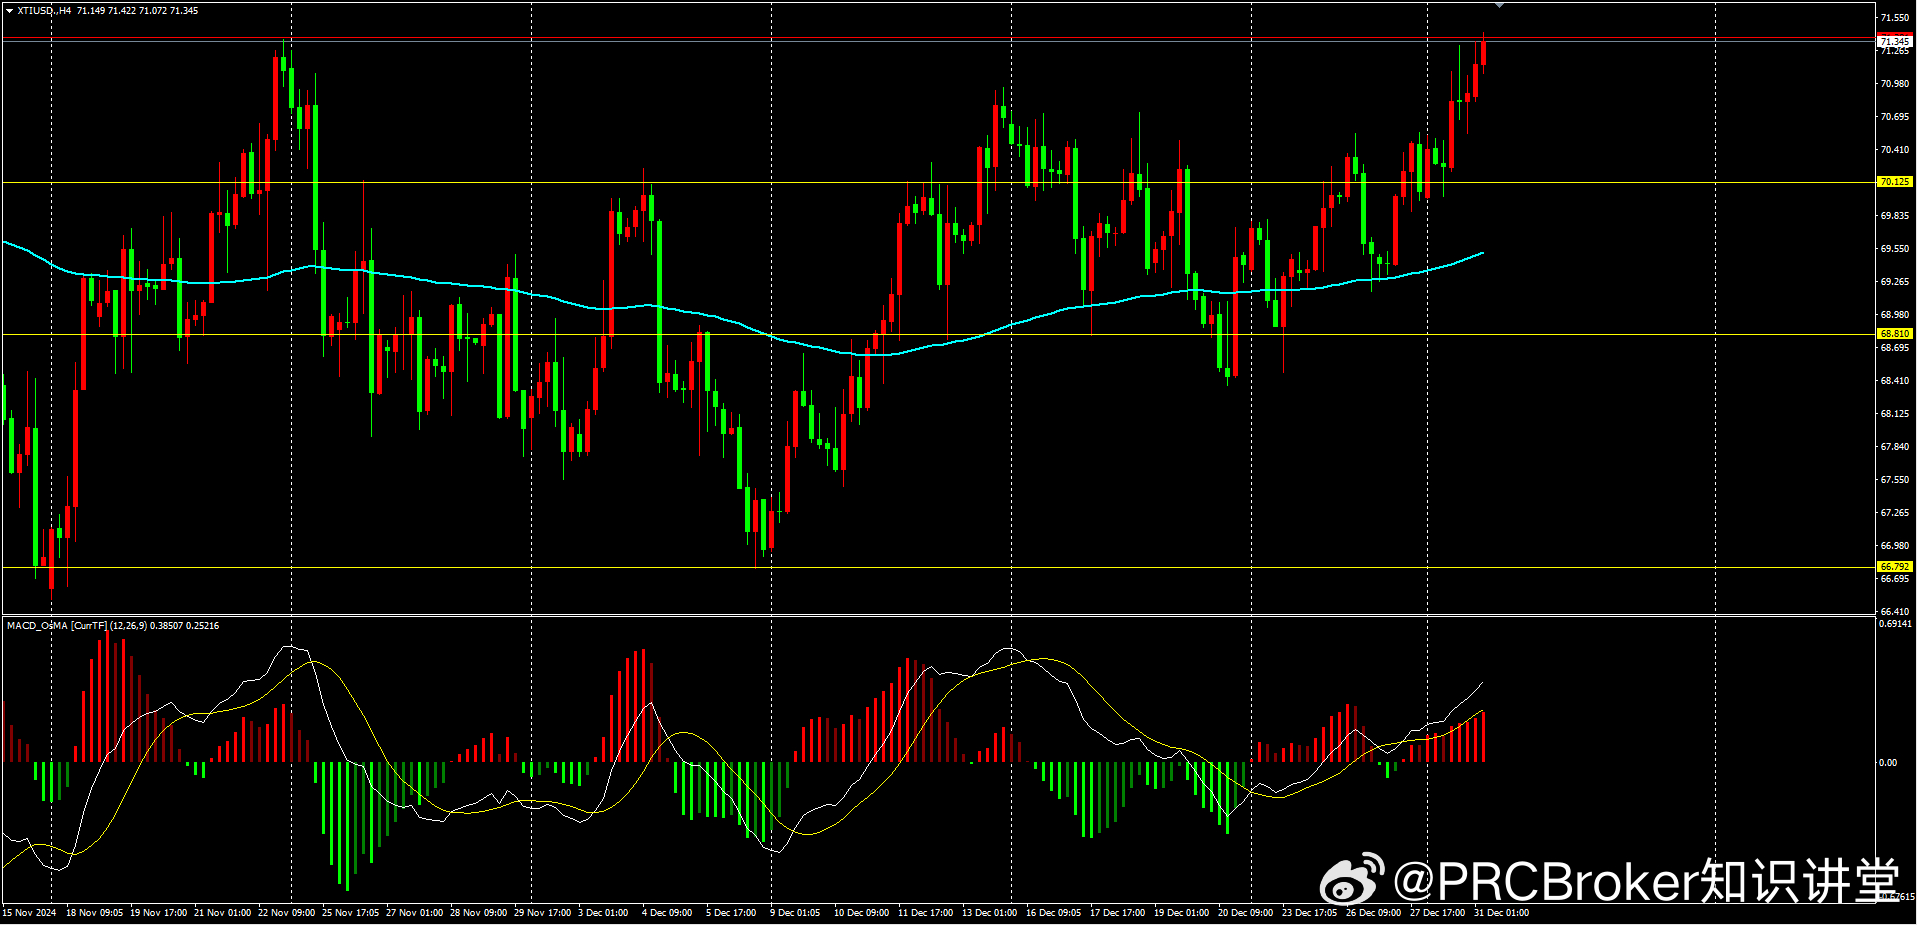
Task: Click the 71.550 price scale label
Action: tap(1894, 18)
